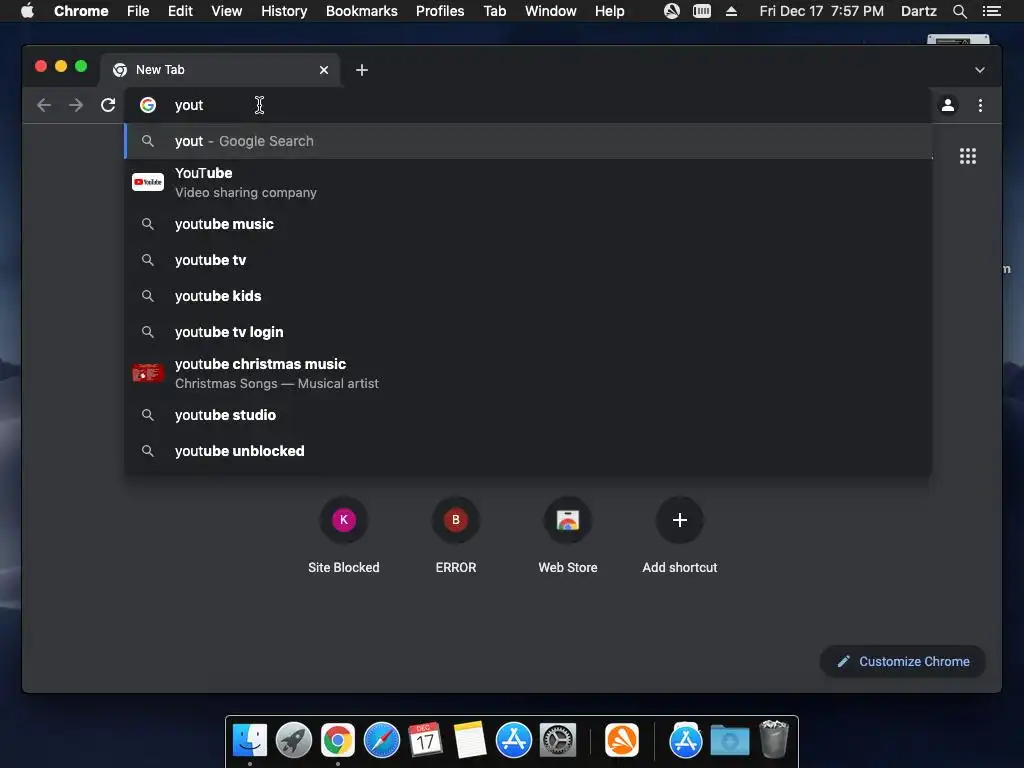Click the Google icon in address bar
1024x768 pixels.
pyautogui.click(x=148, y=105)
